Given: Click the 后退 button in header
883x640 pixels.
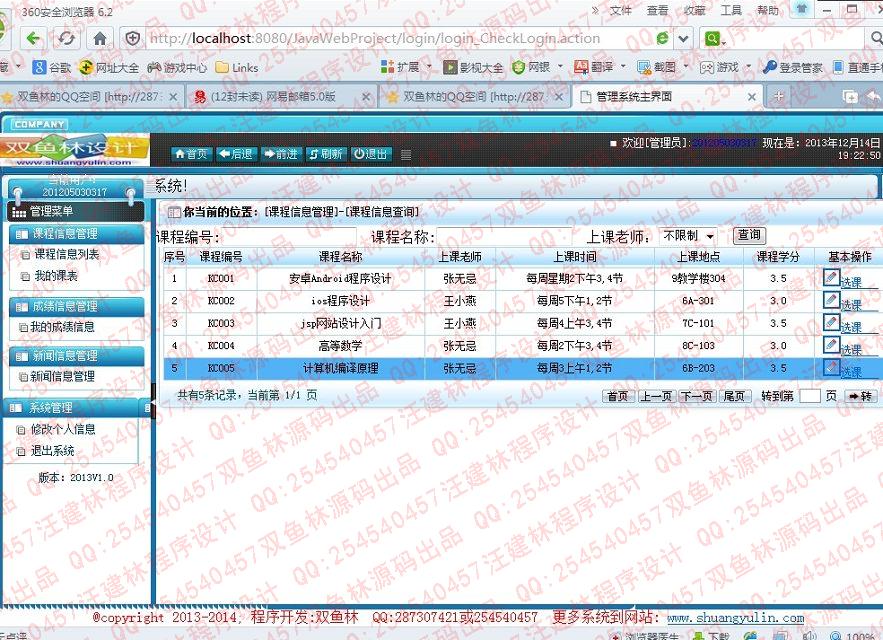Looking at the screenshot, I should pos(236,154).
